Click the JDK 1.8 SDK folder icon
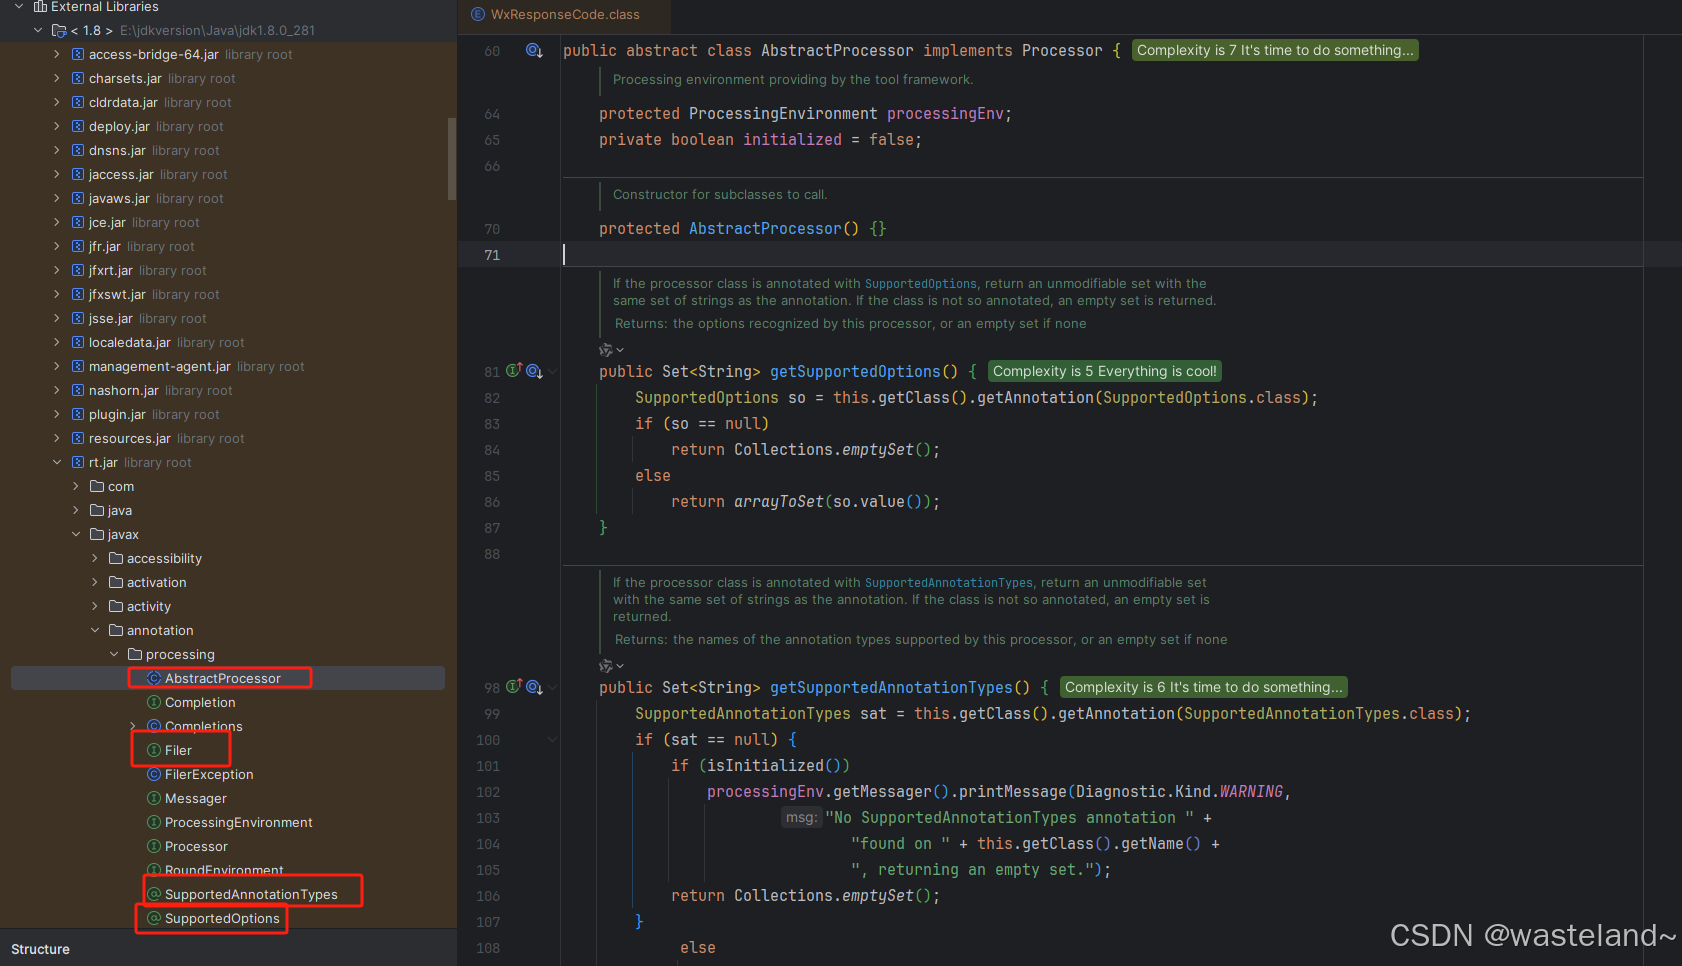The image size is (1682, 966). pyautogui.click(x=59, y=31)
